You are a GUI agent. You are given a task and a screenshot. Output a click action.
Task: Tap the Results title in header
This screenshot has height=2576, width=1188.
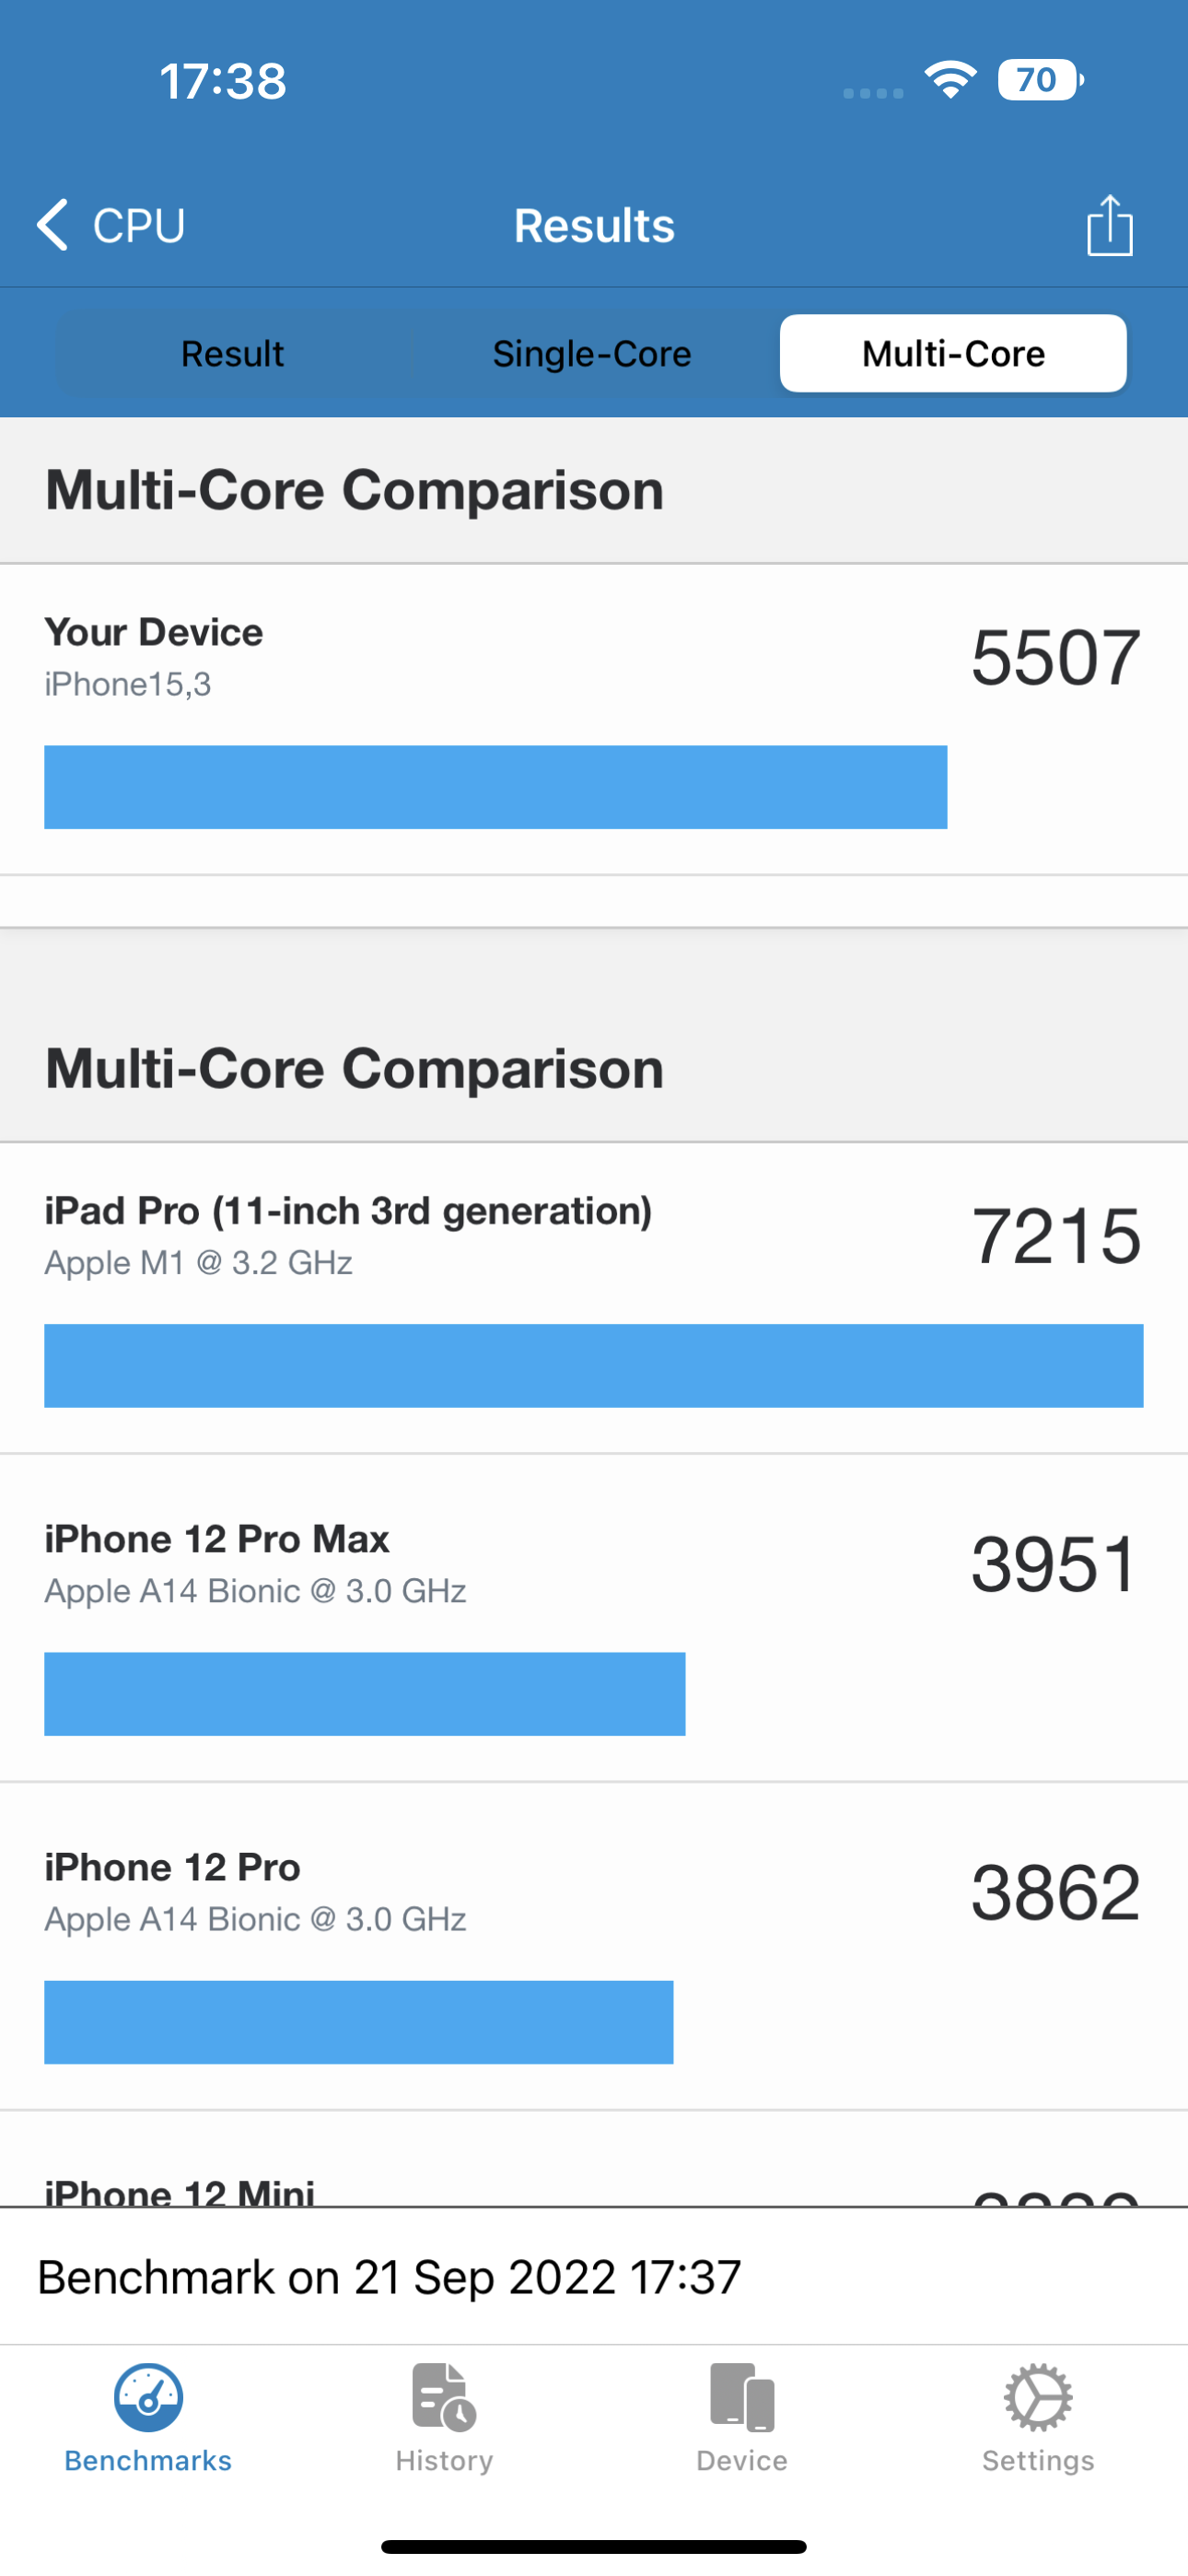click(x=594, y=226)
